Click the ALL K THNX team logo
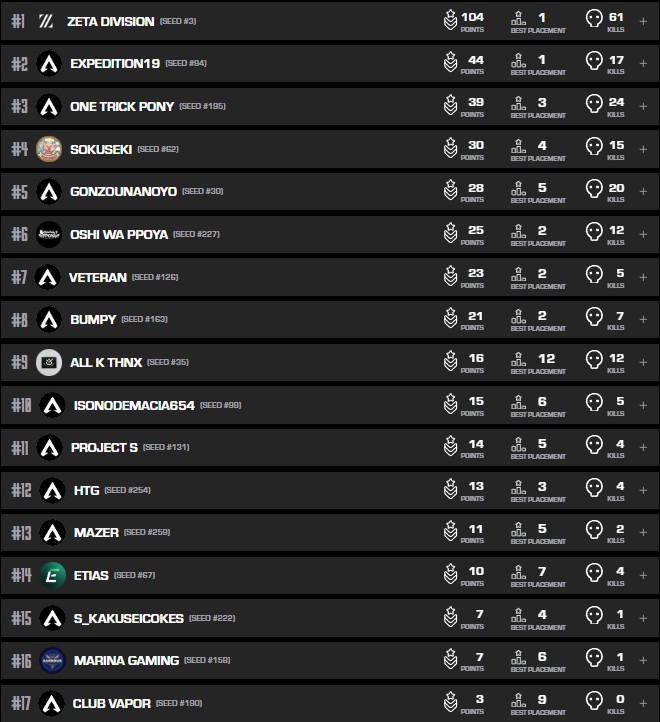This screenshot has height=722, width=660. [48, 362]
